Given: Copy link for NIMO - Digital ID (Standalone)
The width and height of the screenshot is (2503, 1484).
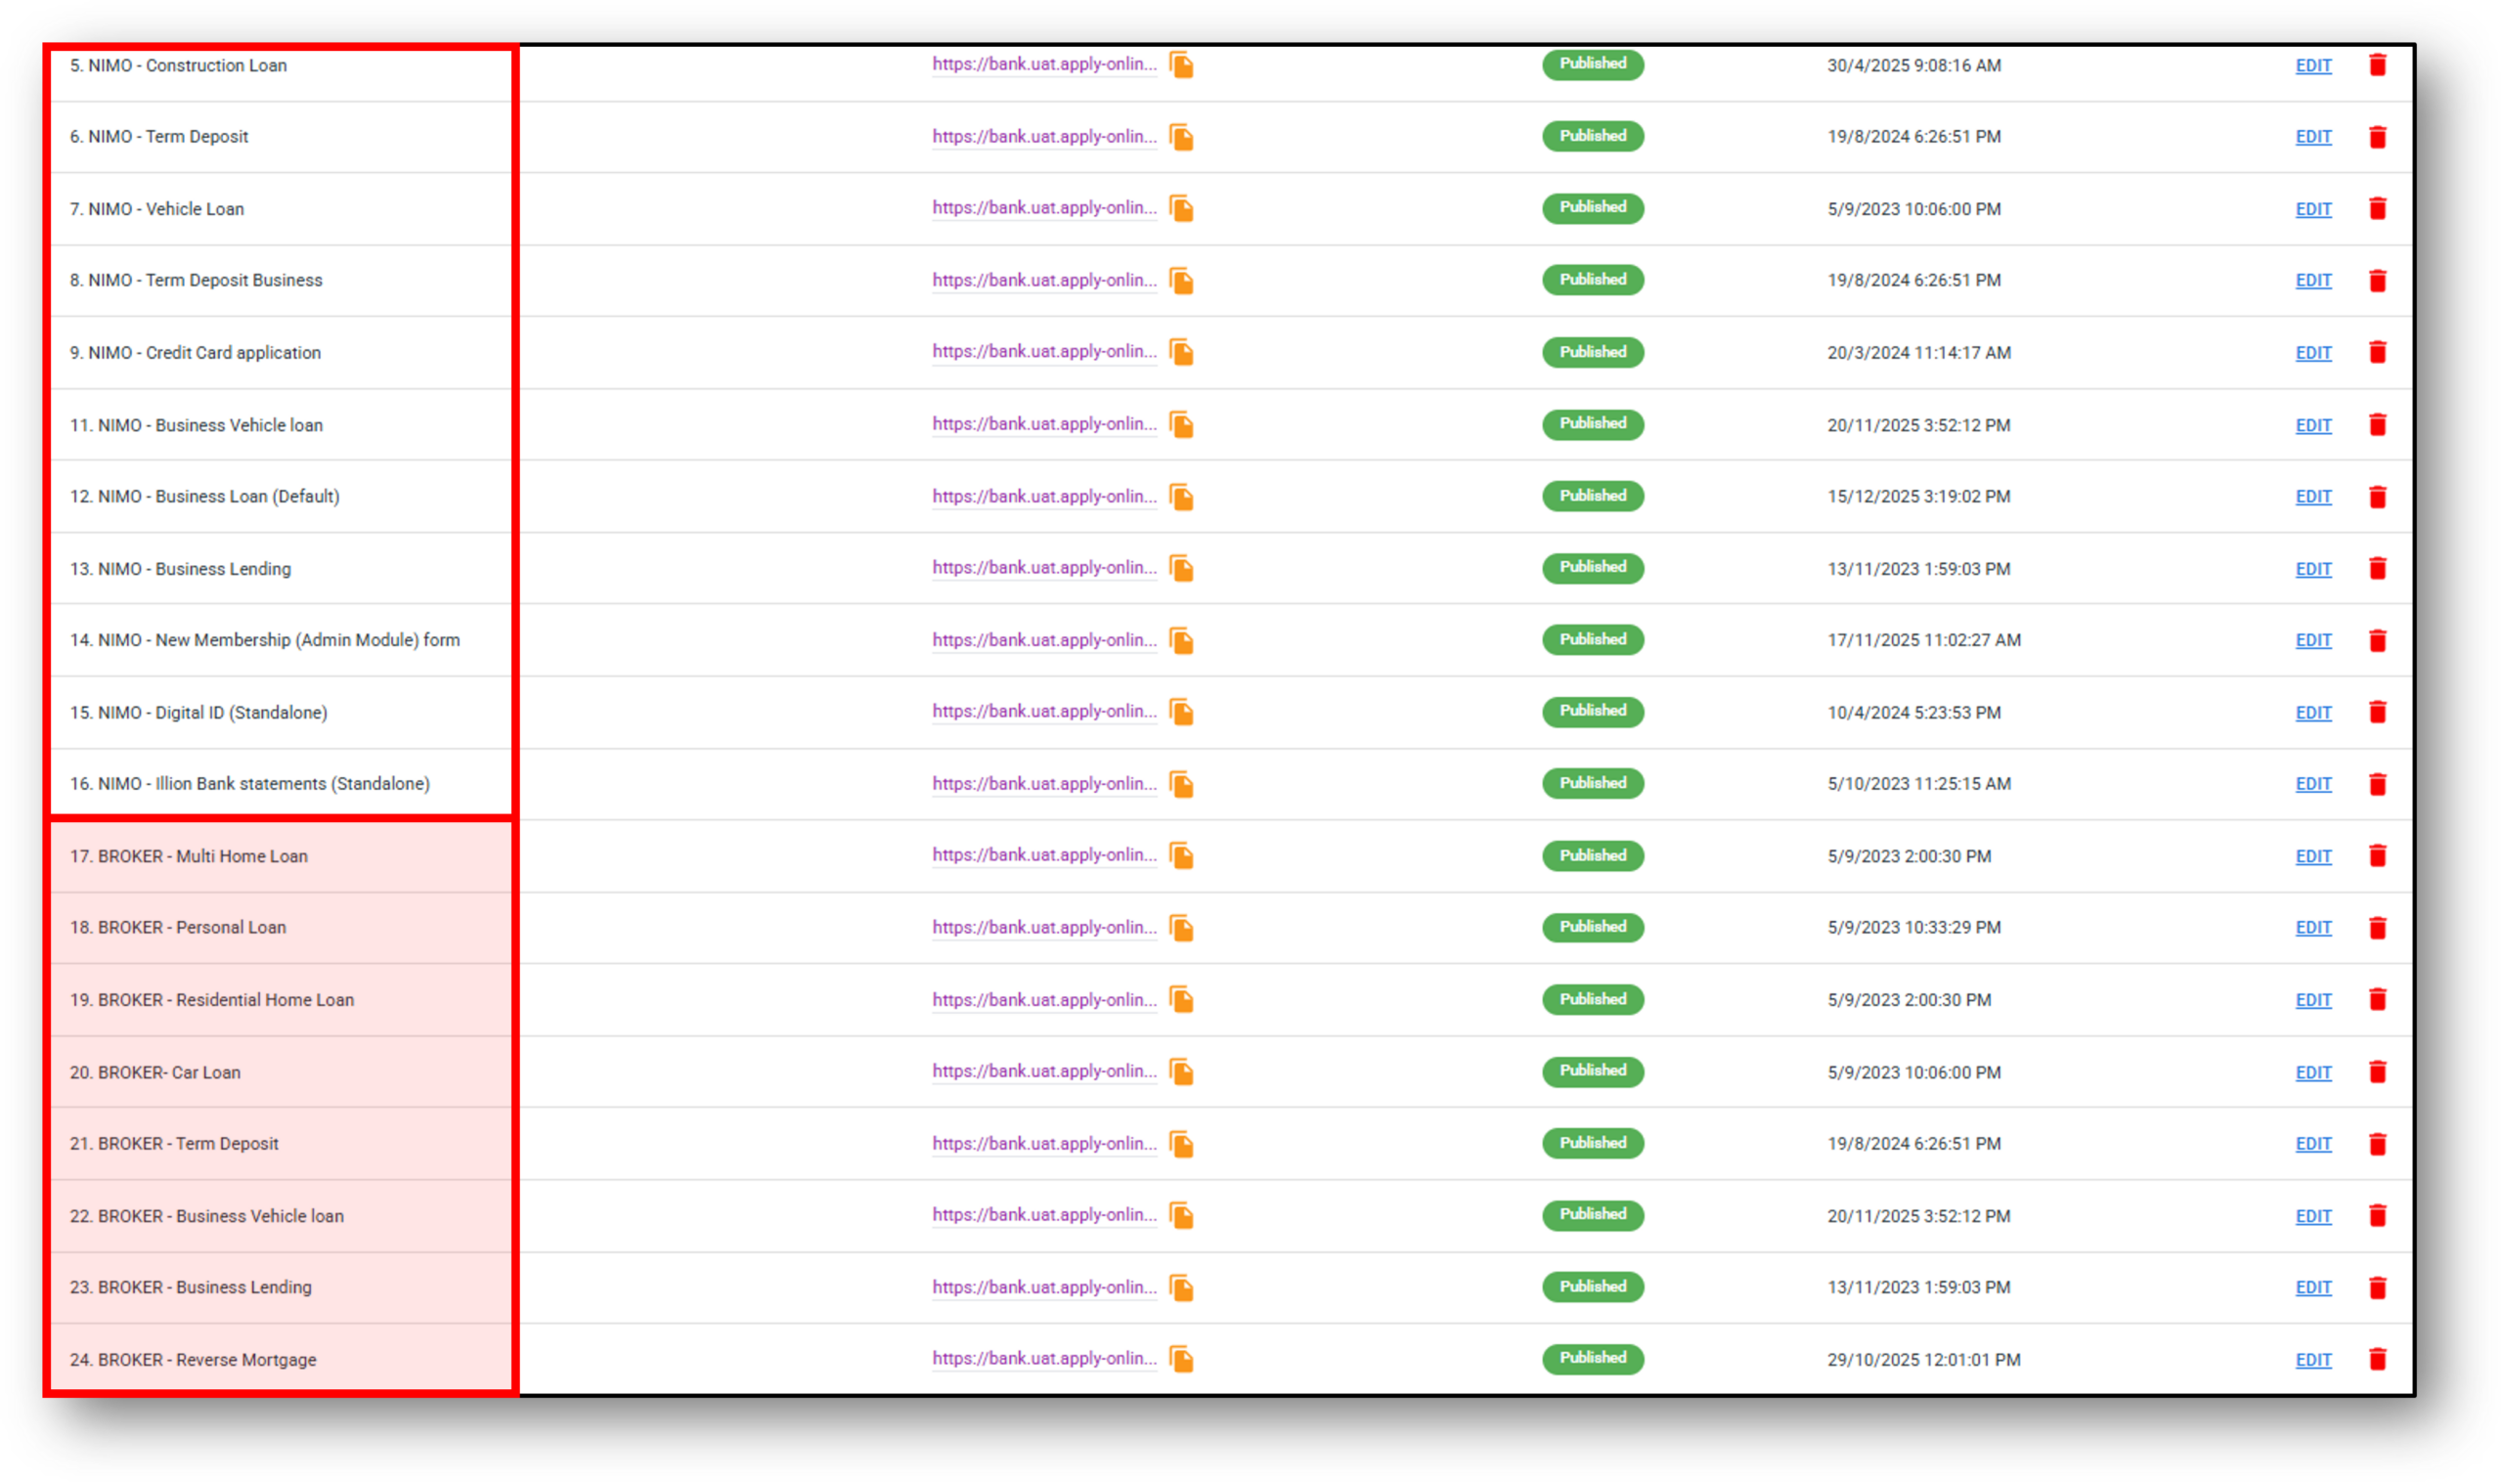Looking at the screenshot, I should (1181, 712).
